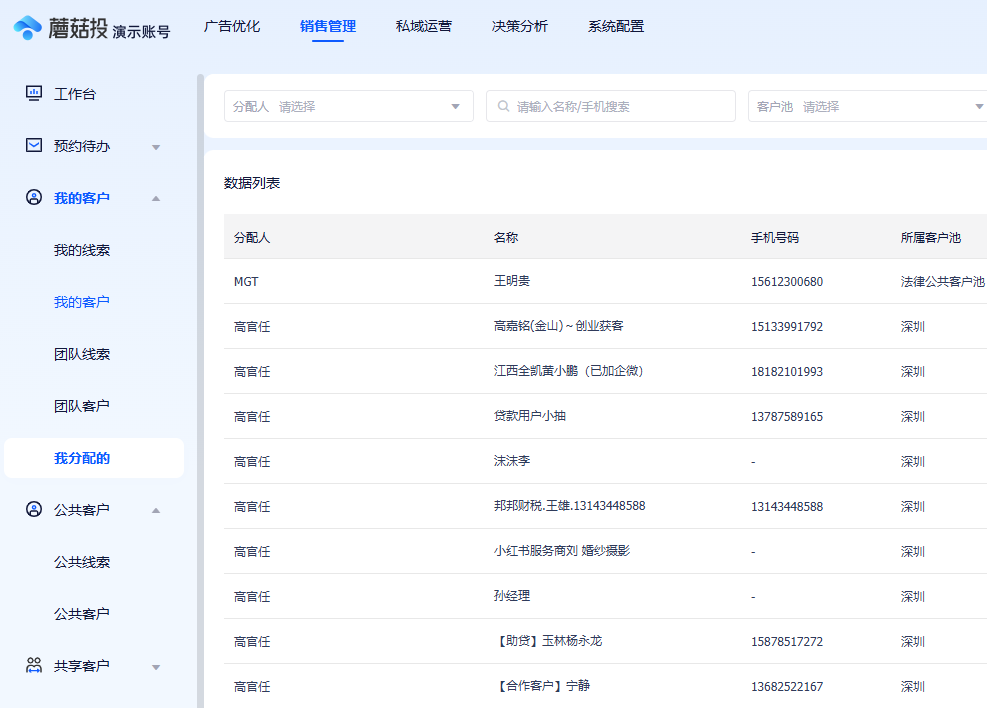This screenshot has height=708, width=987.
Task: Collapse the 我的客户 sidebar section
Action: click(156, 197)
